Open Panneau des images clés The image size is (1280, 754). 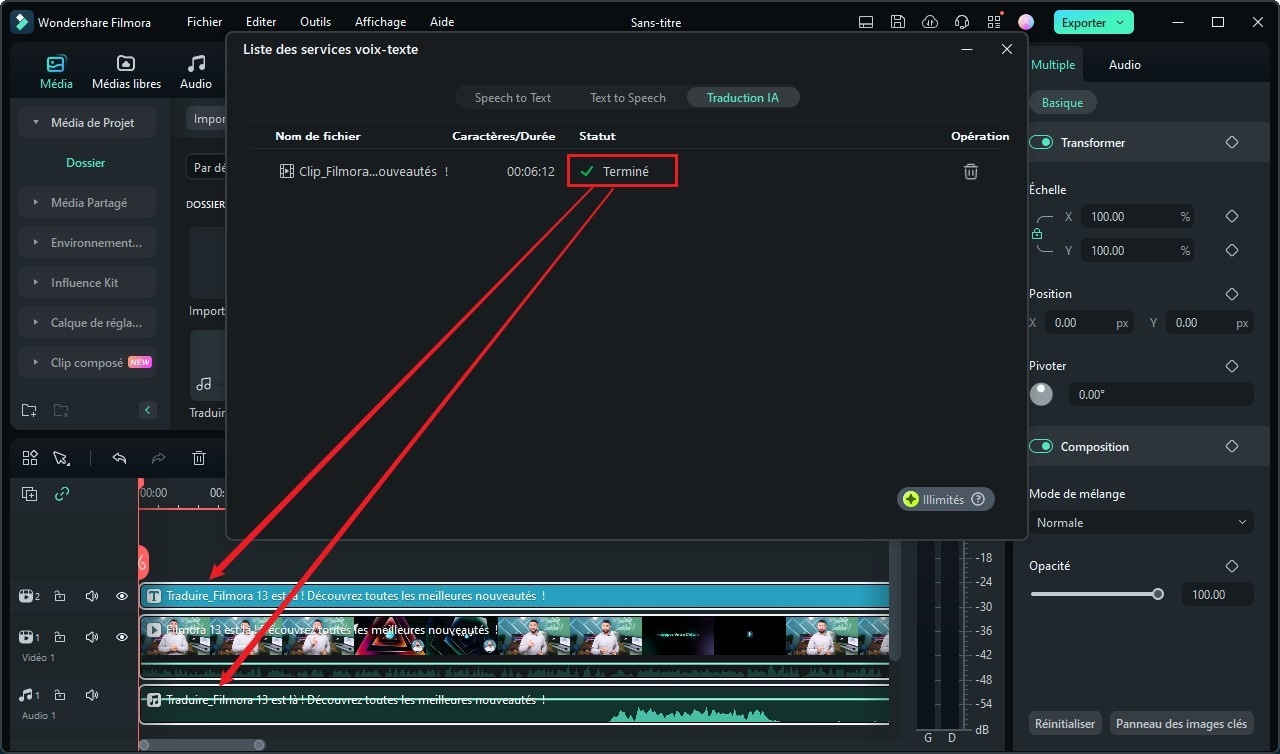click(1182, 724)
